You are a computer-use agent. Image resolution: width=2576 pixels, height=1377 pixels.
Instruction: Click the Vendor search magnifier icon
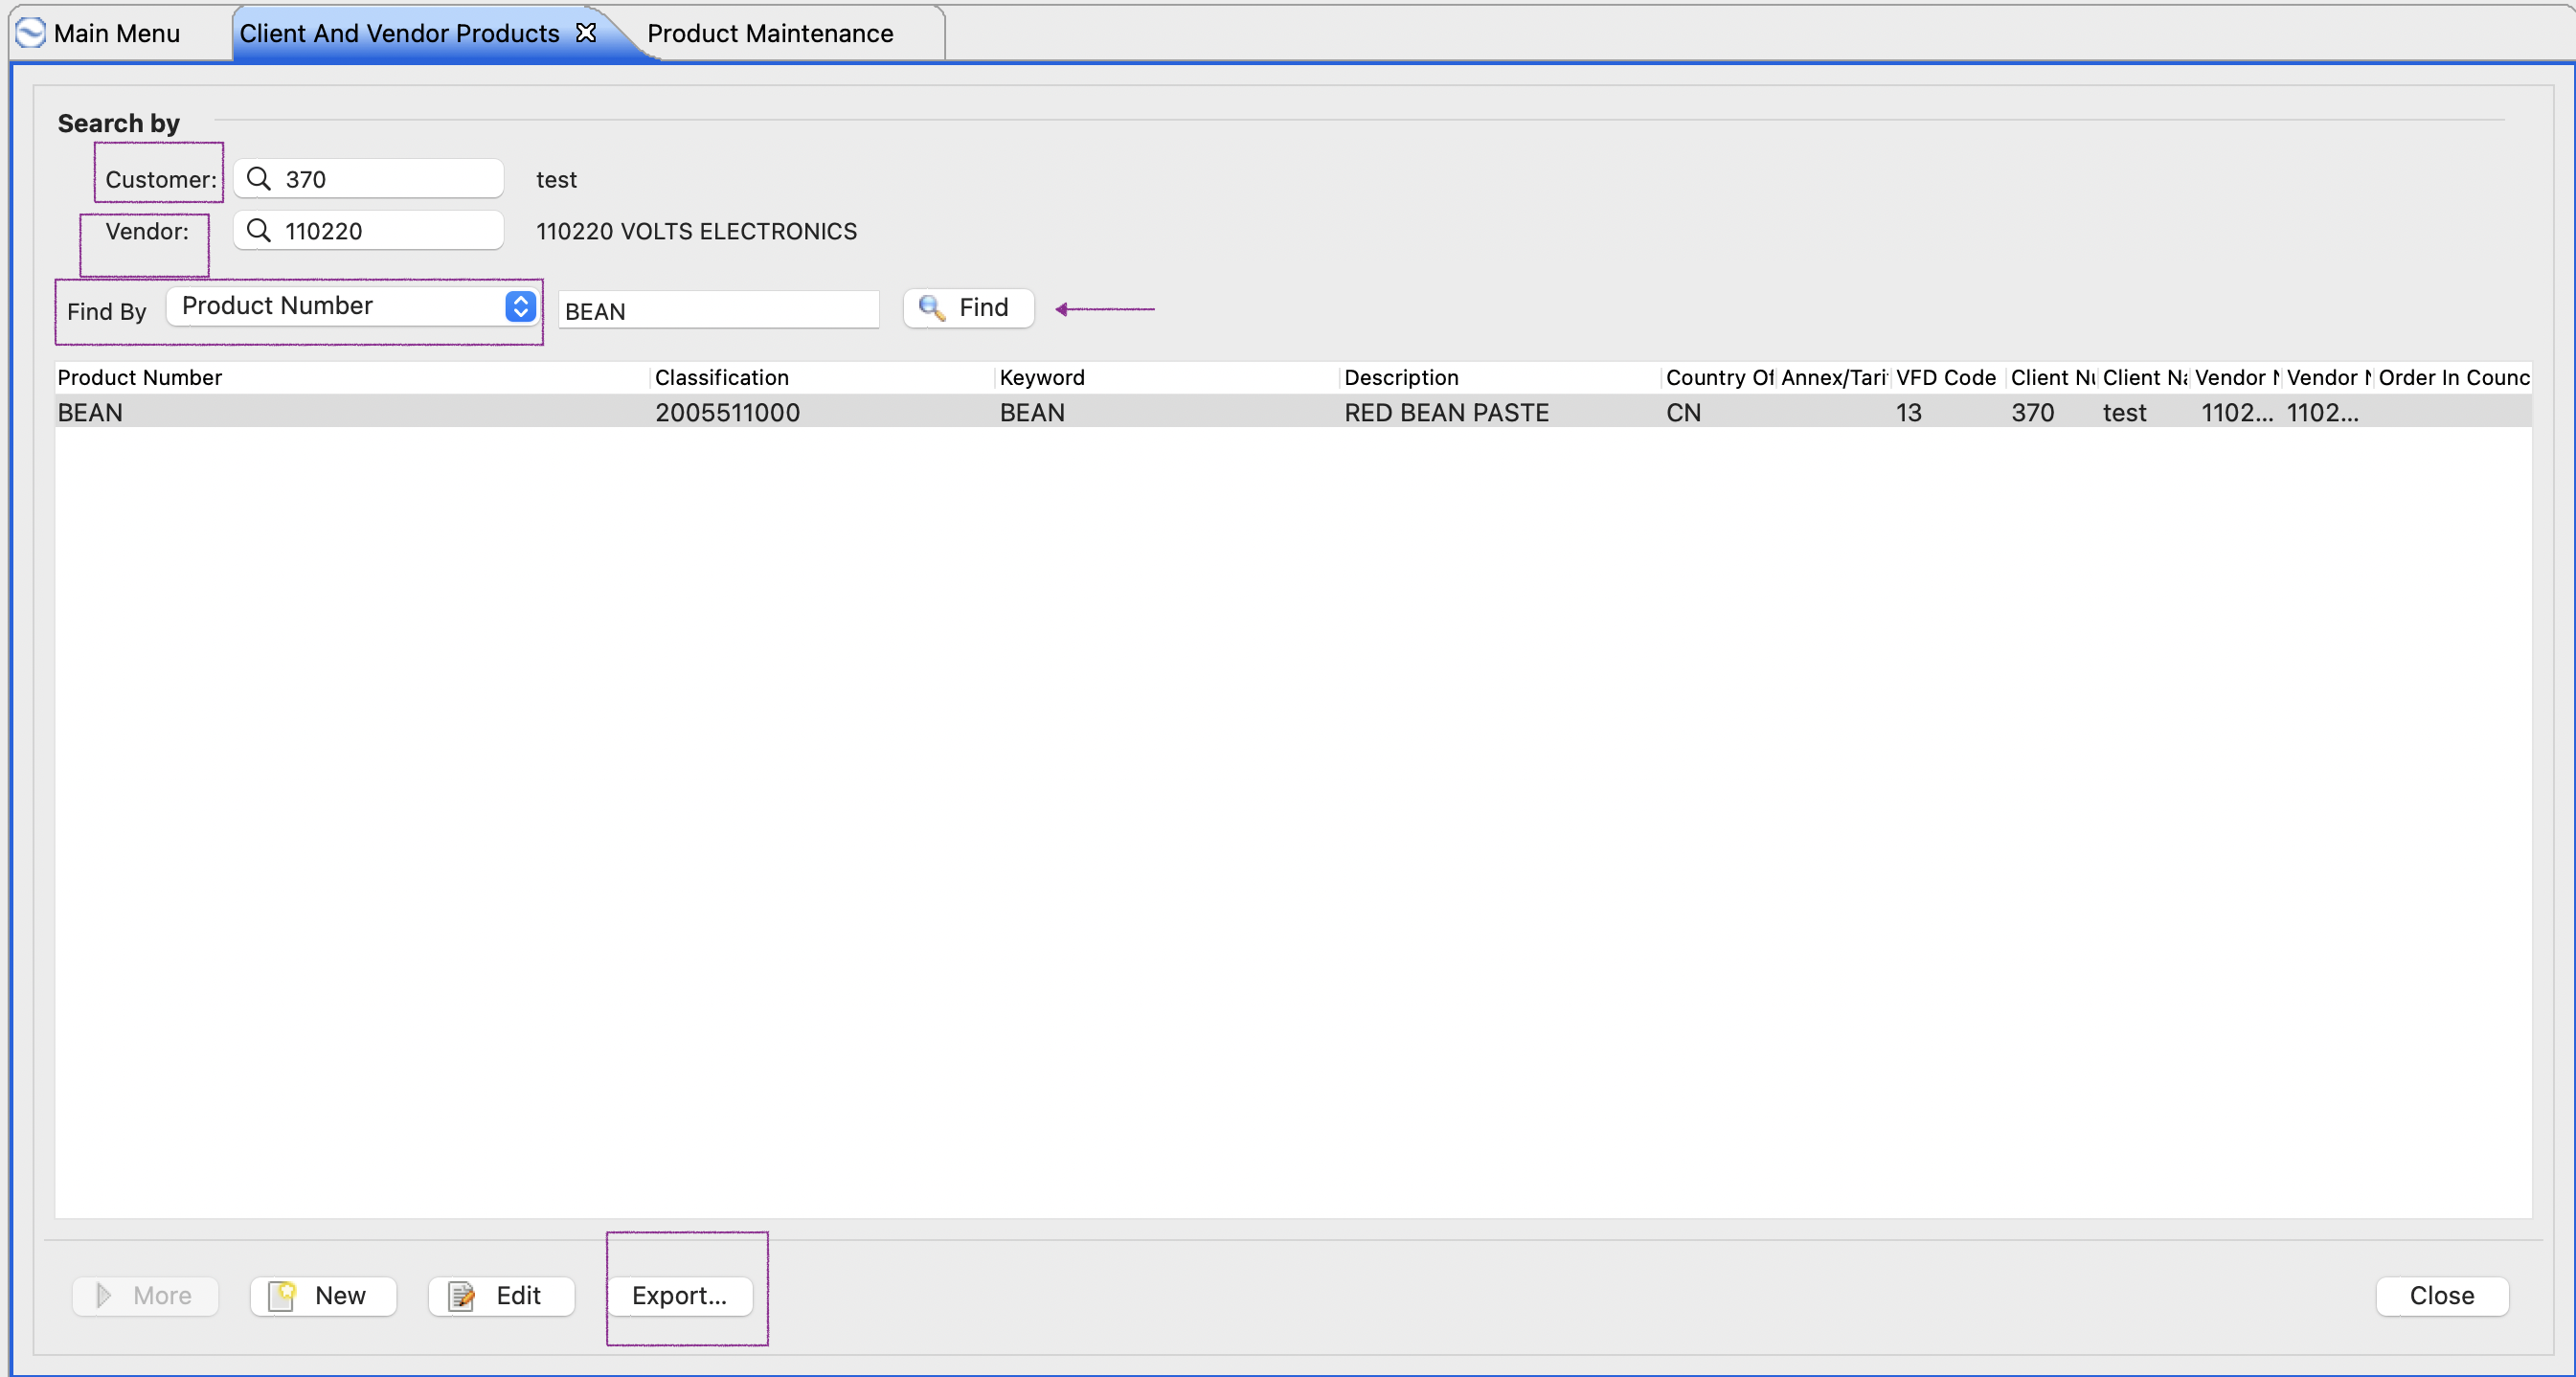click(259, 230)
